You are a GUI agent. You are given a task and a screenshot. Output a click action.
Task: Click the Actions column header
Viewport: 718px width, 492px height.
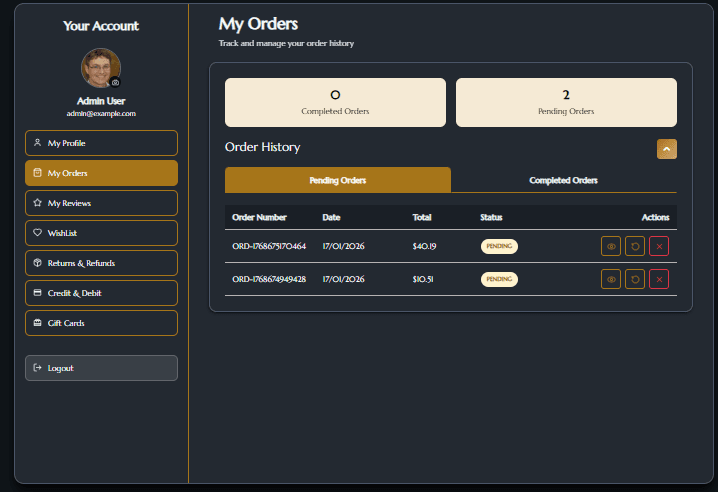click(x=655, y=218)
